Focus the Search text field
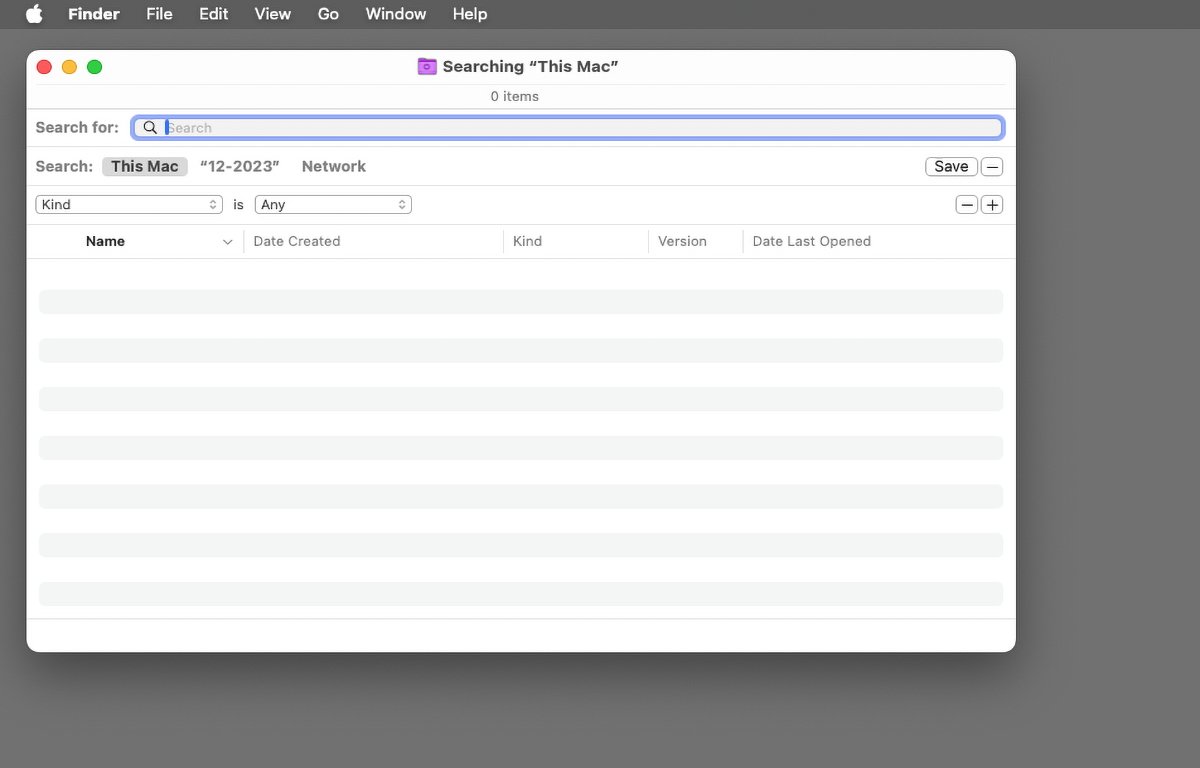1200x768 pixels. tap(580, 128)
